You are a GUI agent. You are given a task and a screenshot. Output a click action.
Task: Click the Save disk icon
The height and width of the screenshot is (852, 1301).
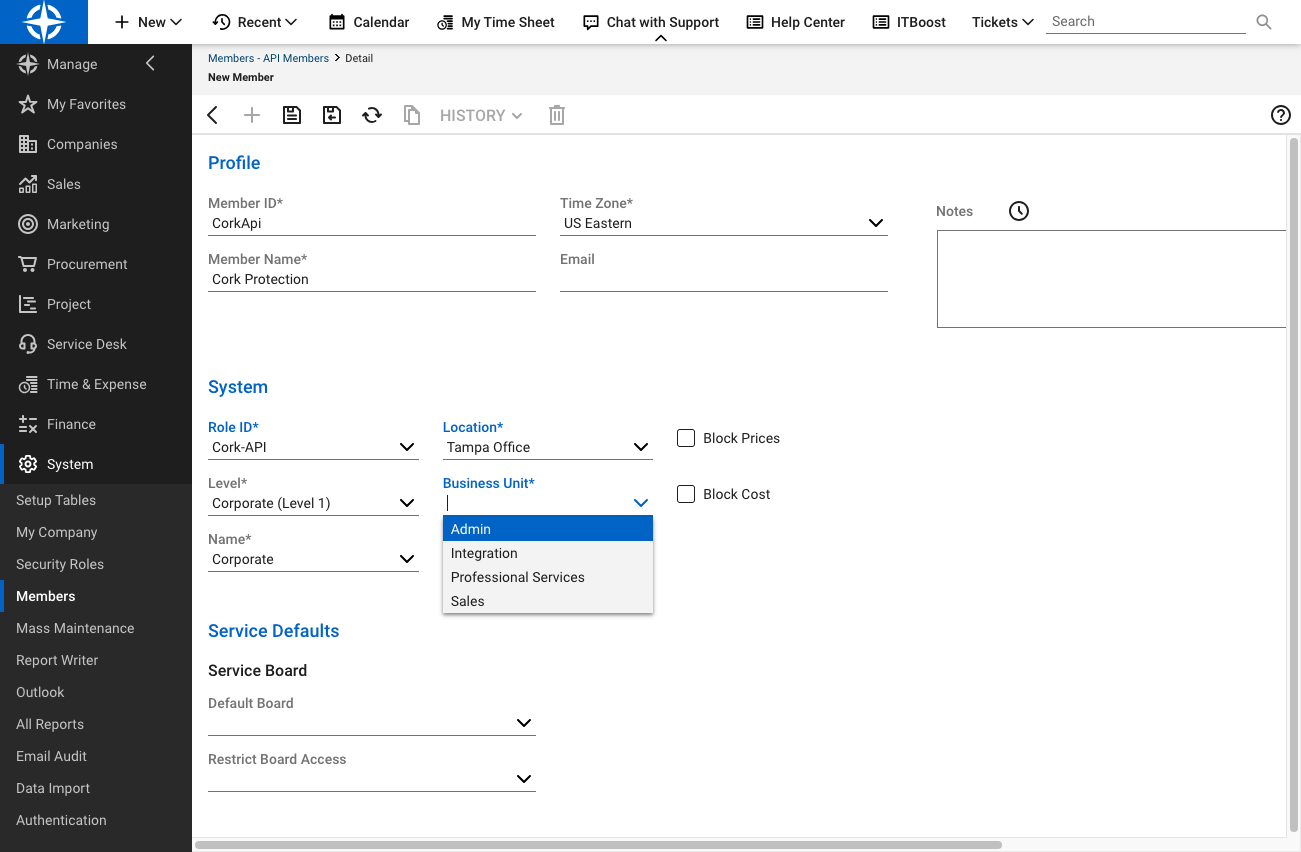pos(292,115)
